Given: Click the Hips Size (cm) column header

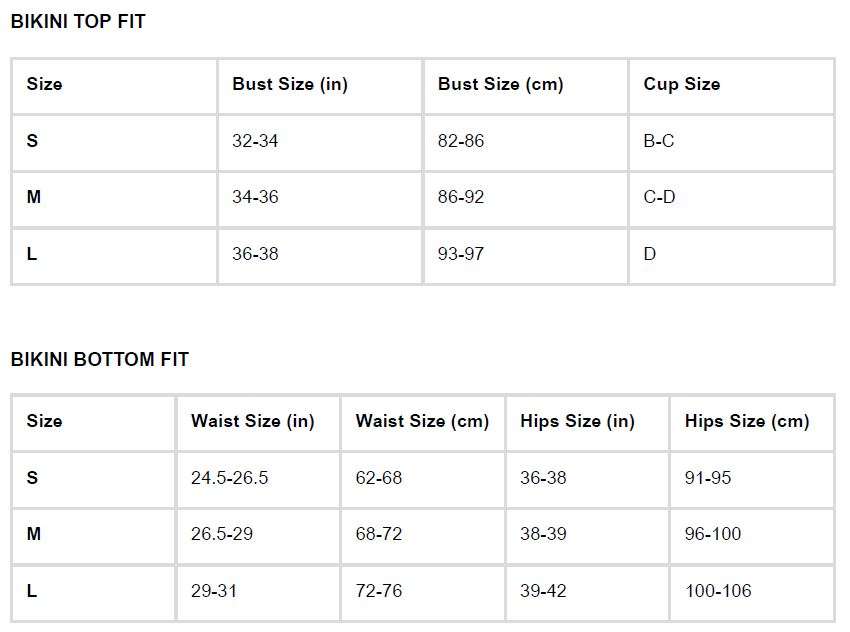Looking at the screenshot, I should (x=747, y=421).
